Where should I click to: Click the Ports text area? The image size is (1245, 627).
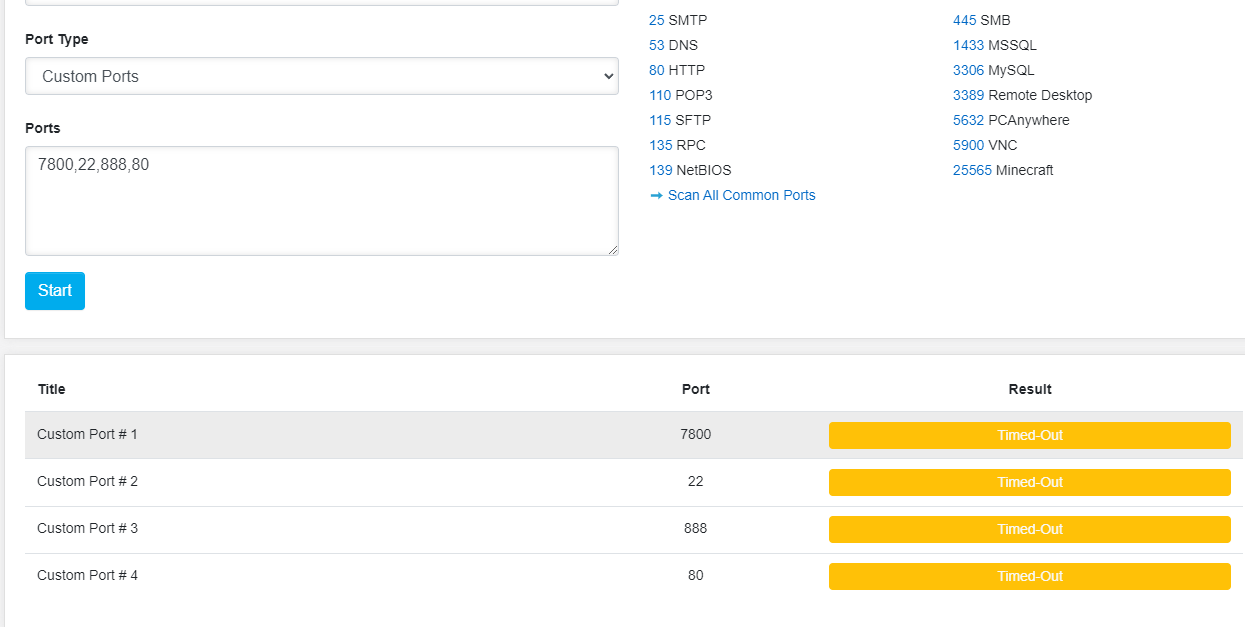click(321, 200)
